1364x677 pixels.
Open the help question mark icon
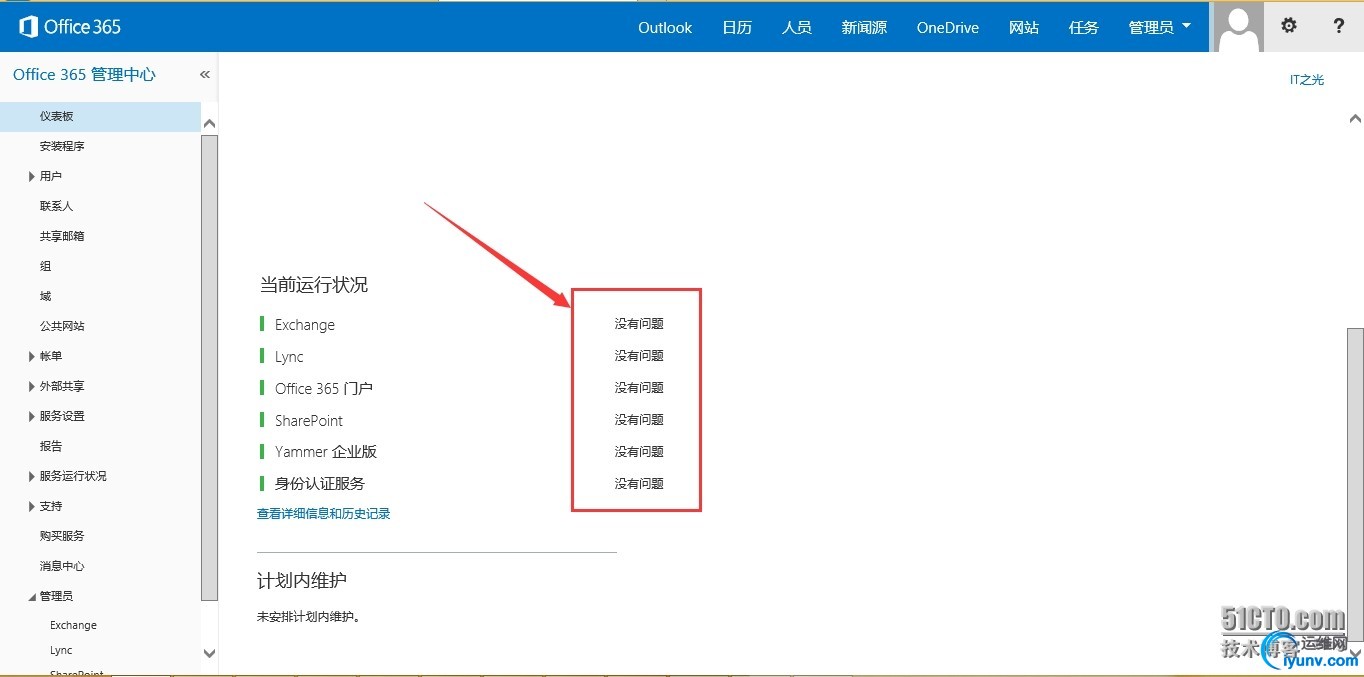(1339, 26)
